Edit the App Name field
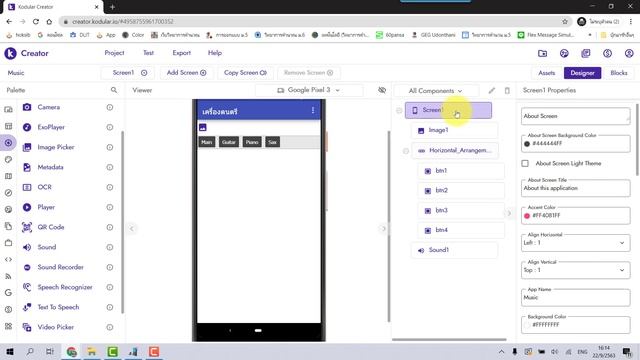This screenshot has width=640, height=360. [x=576, y=298]
